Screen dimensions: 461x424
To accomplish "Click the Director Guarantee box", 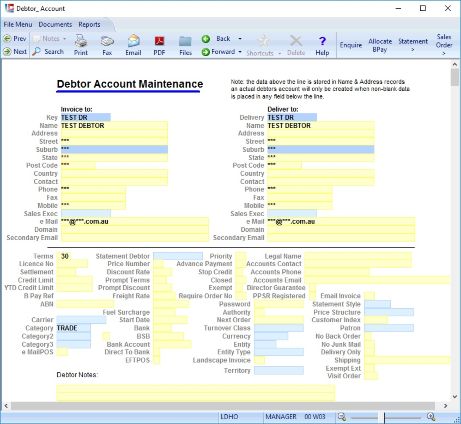I will coord(312,287).
